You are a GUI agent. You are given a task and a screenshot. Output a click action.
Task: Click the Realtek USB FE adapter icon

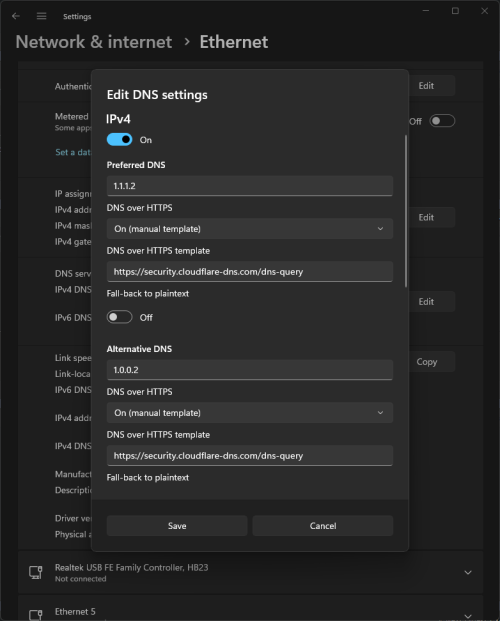click(x=36, y=572)
